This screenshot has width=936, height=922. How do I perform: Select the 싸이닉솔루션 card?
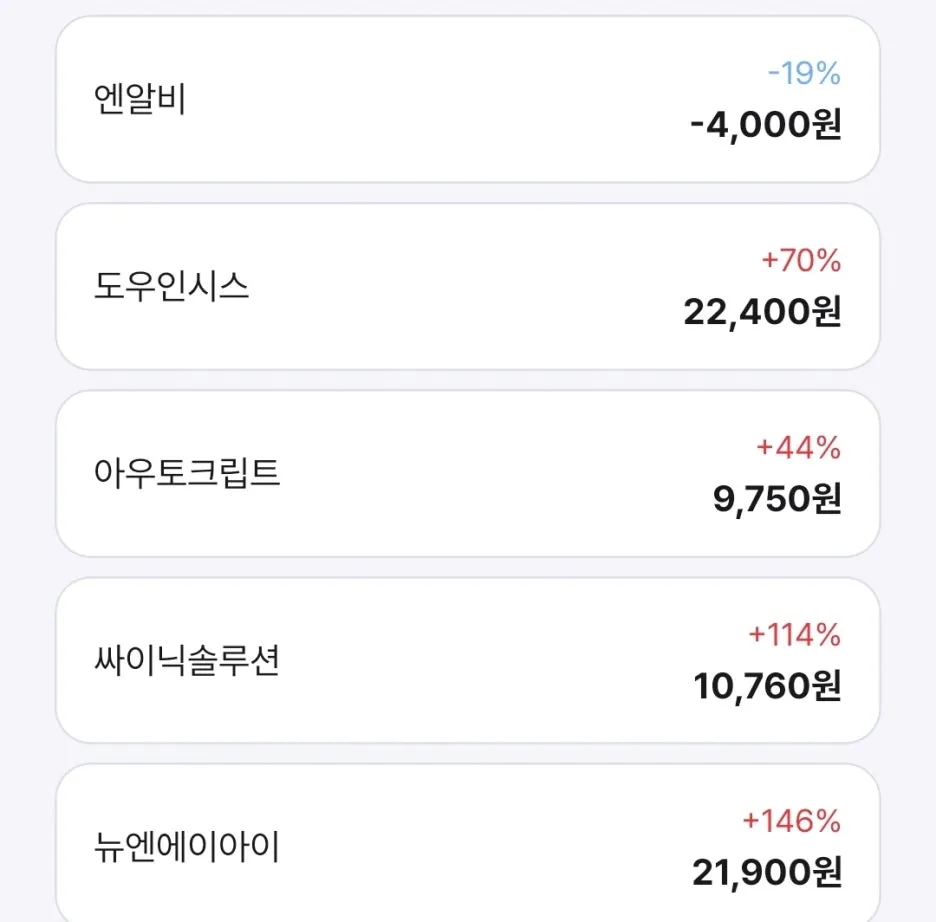[x=468, y=662]
